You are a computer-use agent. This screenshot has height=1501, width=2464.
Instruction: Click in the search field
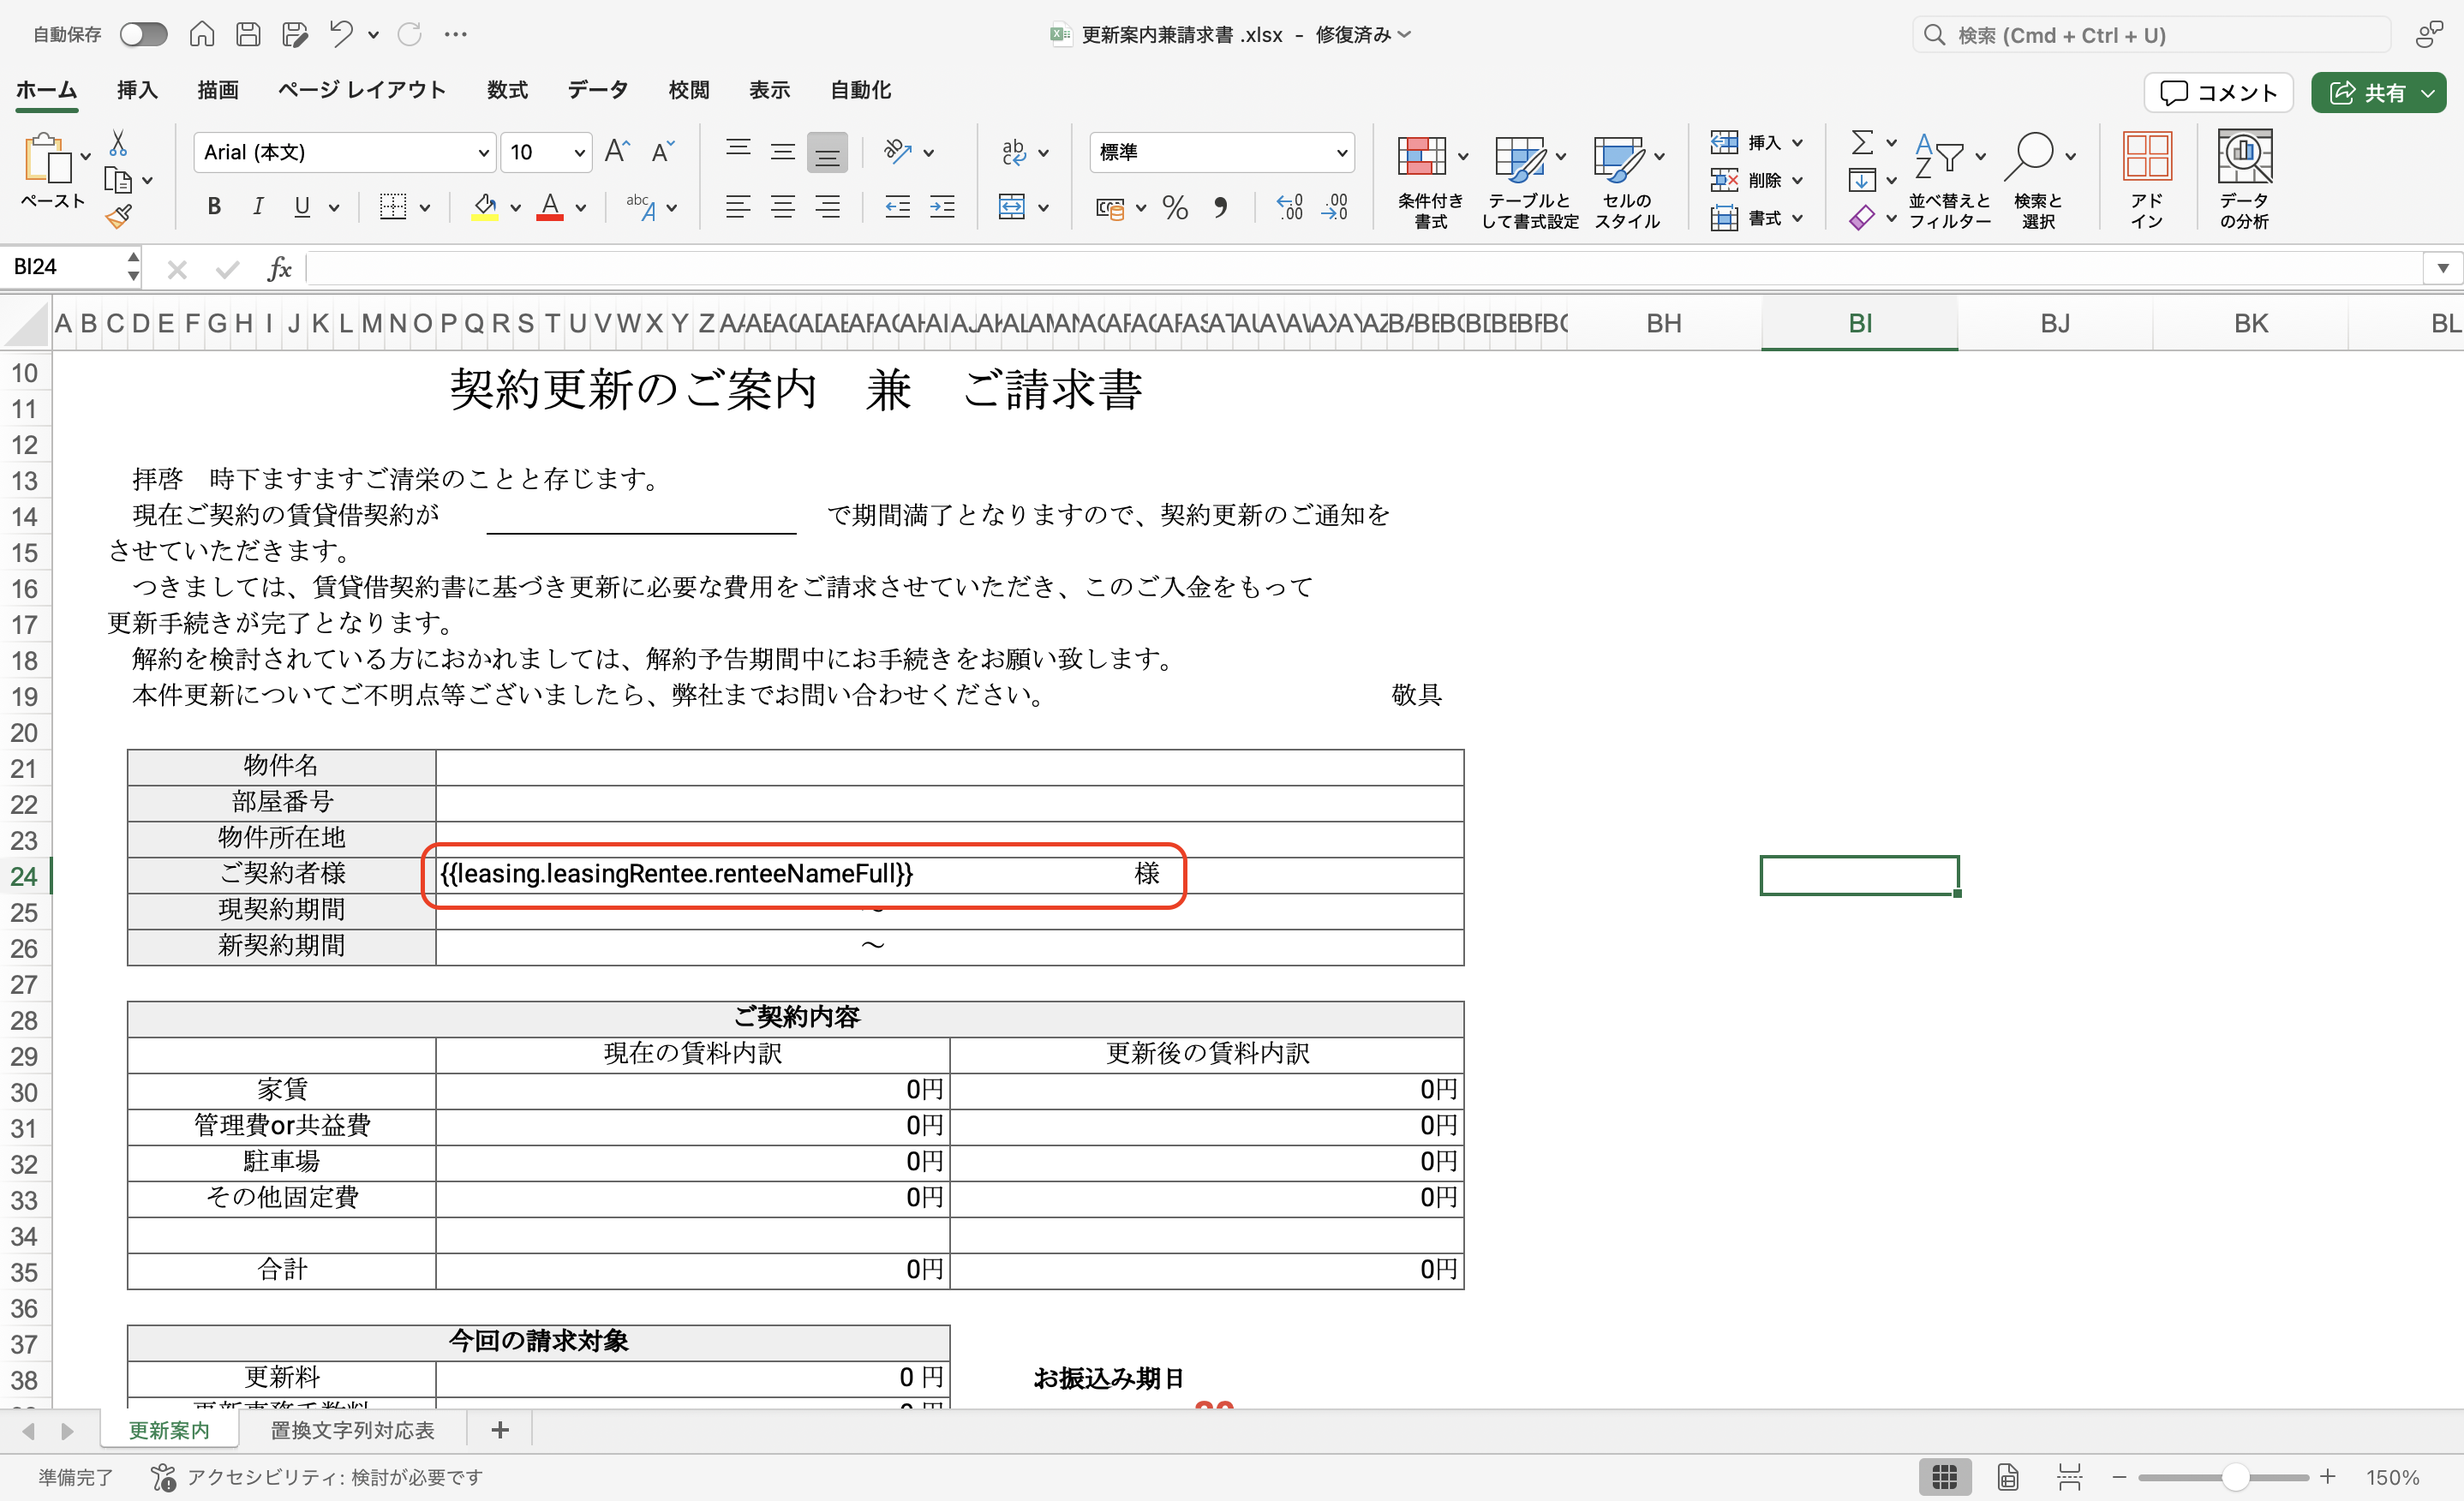click(x=2150, y=35)
